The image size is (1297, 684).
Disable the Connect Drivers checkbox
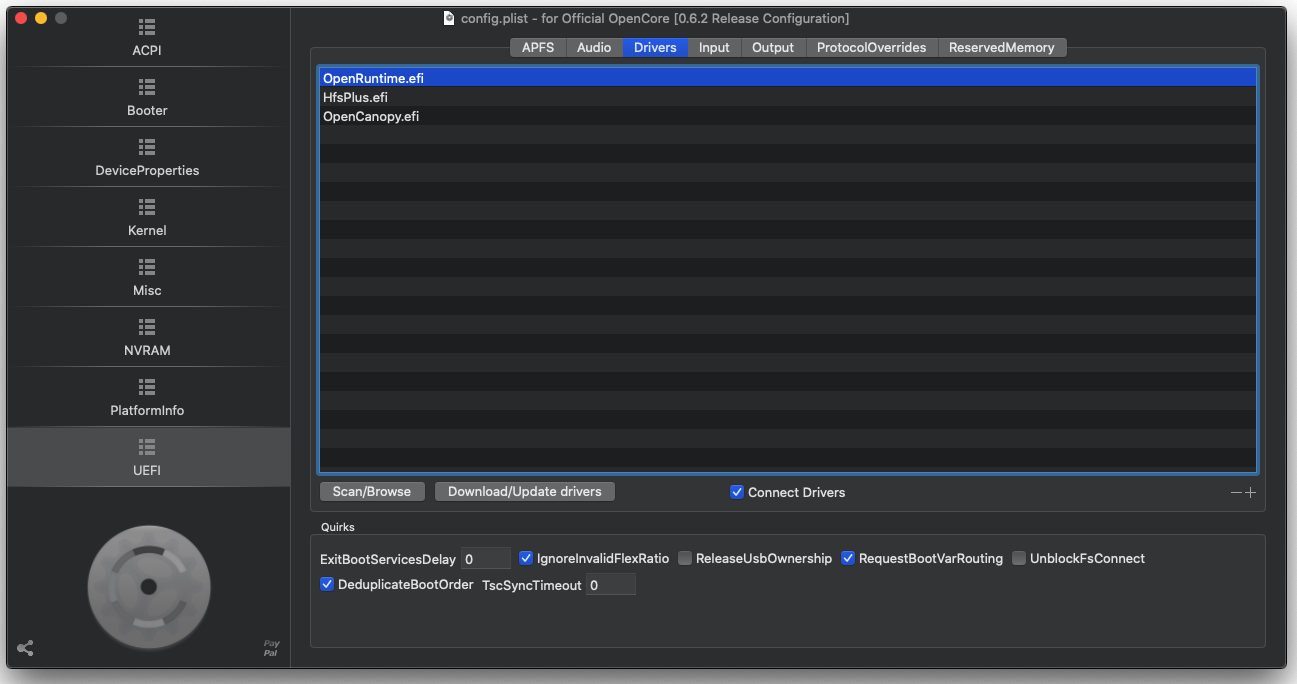coord(737,492)
